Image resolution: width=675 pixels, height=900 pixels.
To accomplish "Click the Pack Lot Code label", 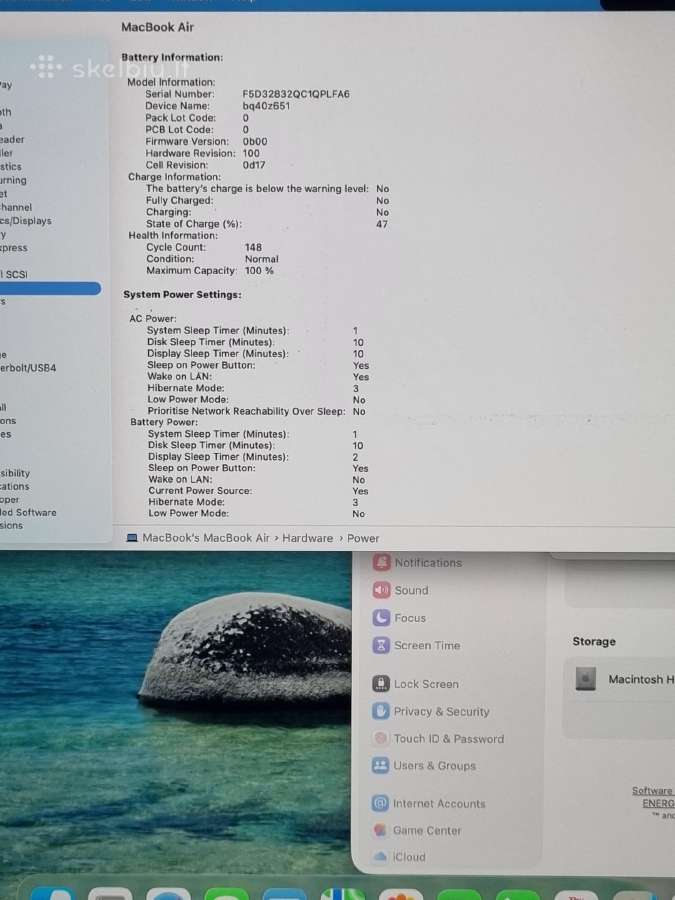I will (181, 118).
